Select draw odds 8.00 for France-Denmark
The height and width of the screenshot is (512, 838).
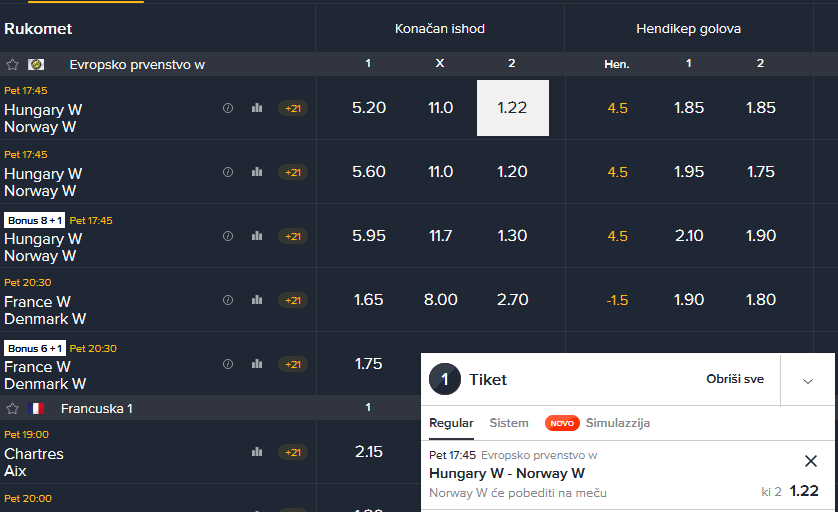pyautogui.click(x=440, y=300)
